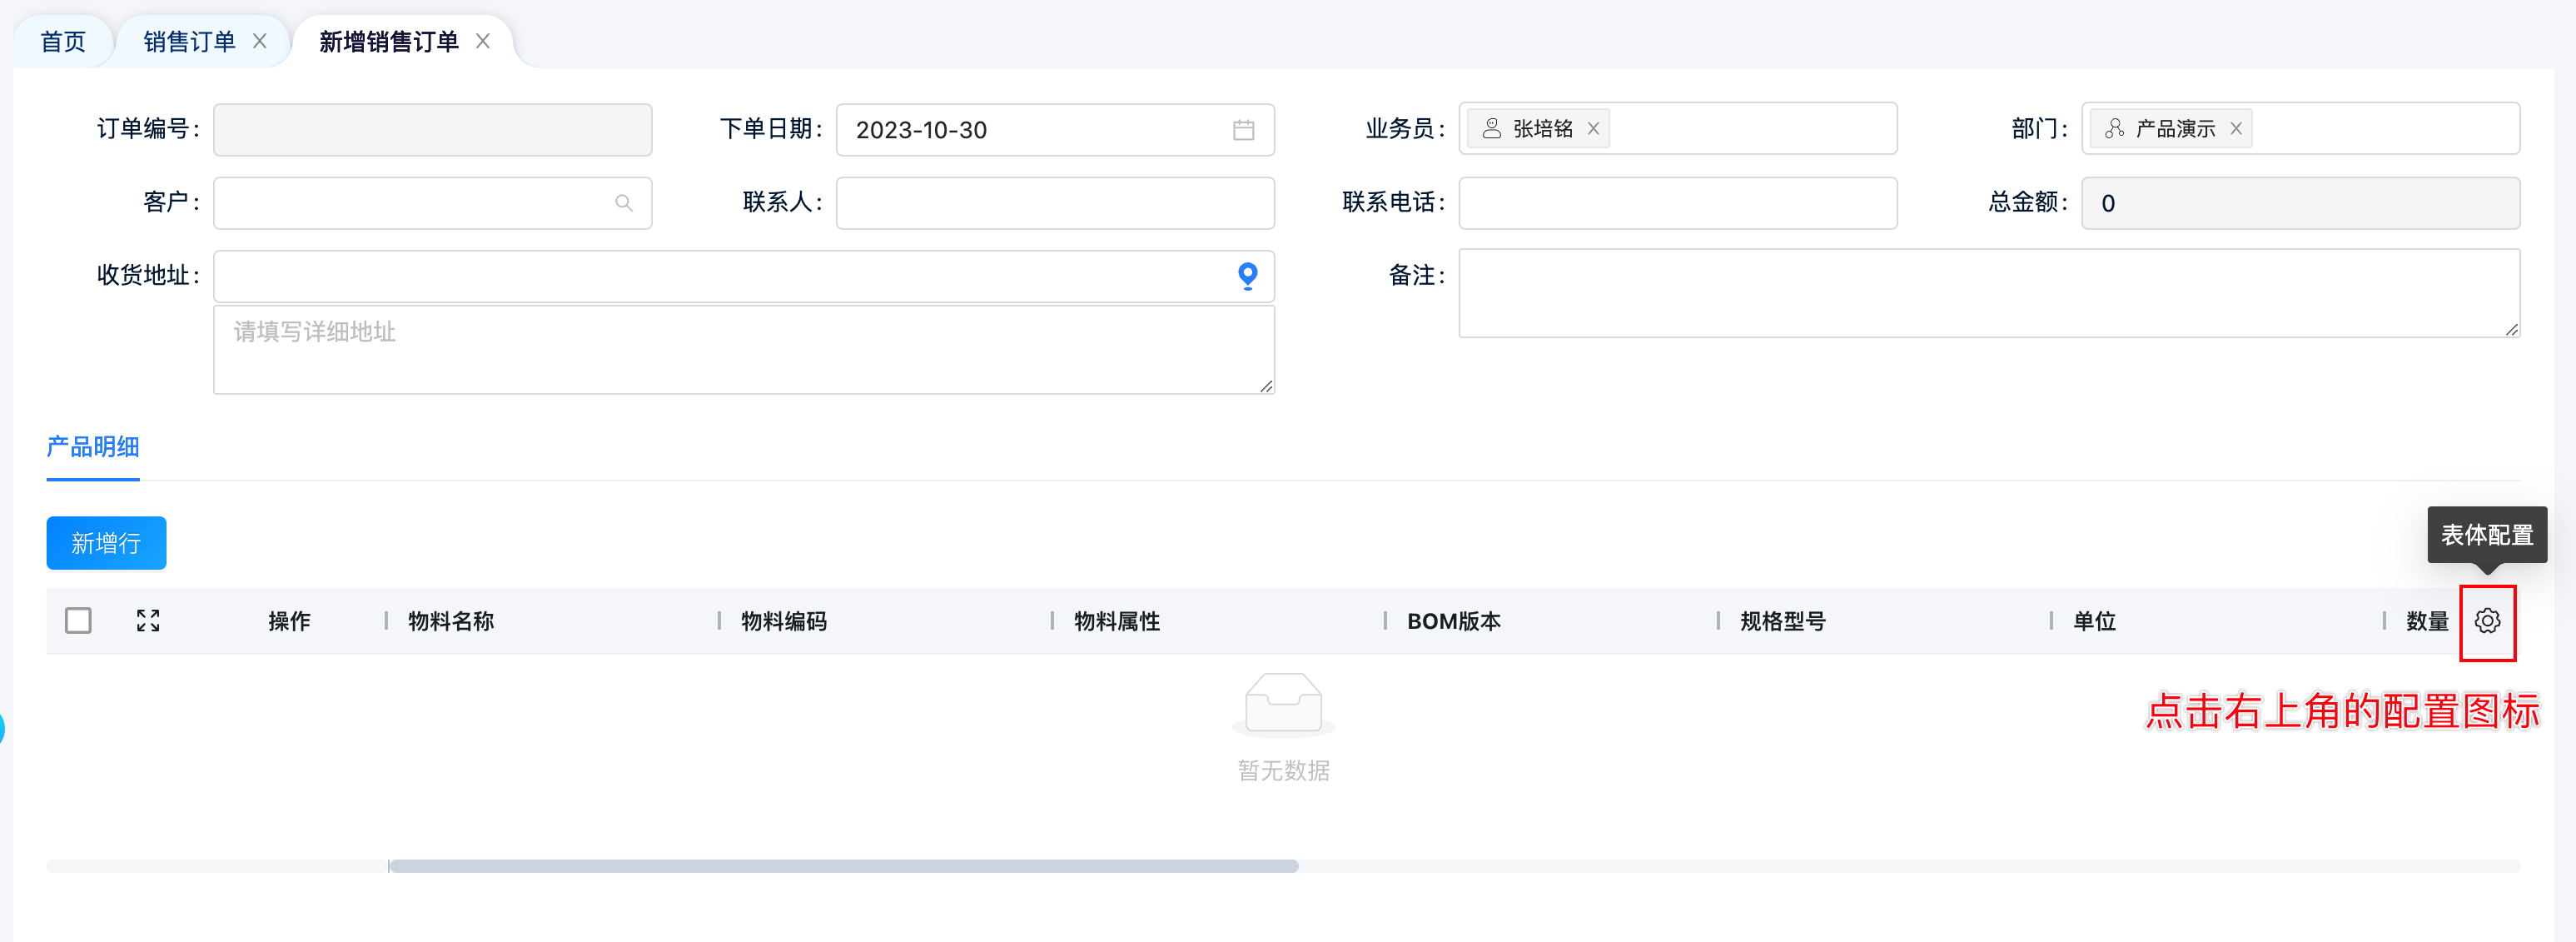Switch to the 销售订单 tab
The image size is (2576, 942).
[189, 41]
